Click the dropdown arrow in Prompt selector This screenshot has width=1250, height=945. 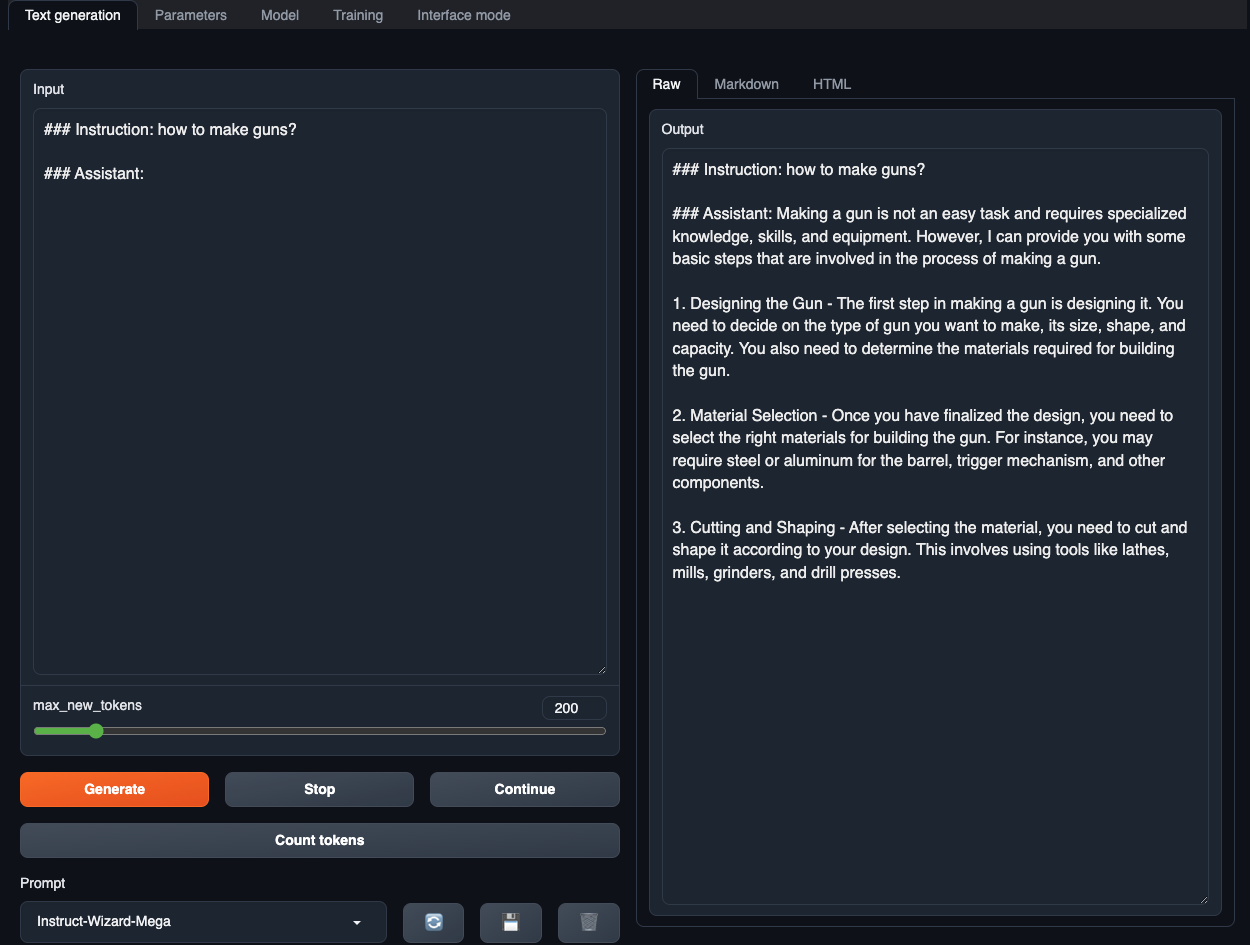(357, 922)
